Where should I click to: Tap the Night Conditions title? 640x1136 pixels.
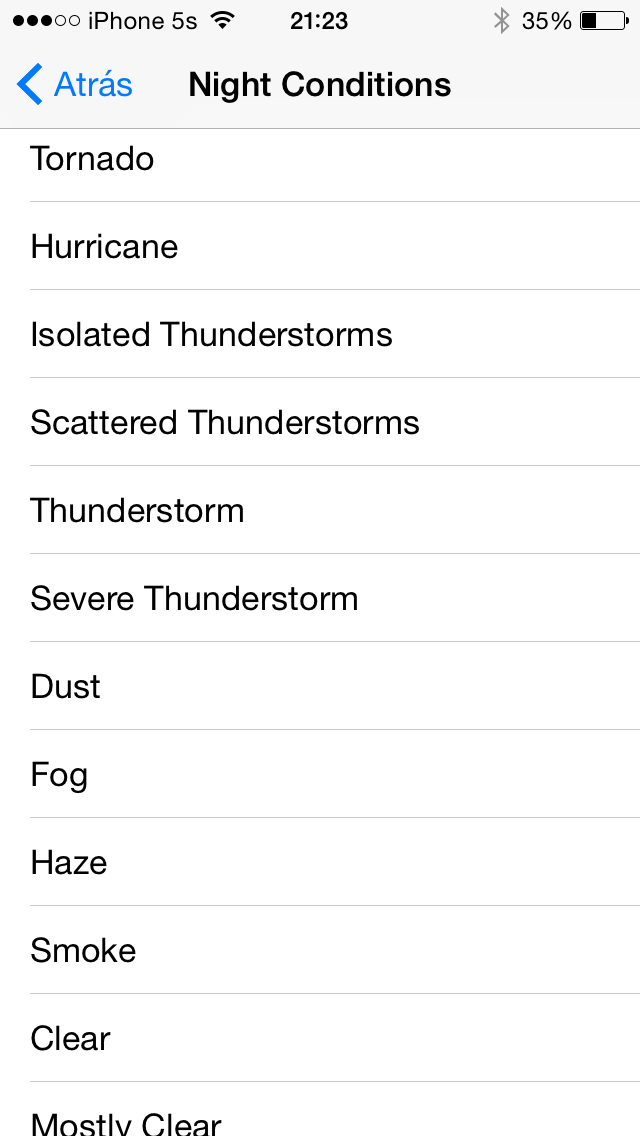click(320, 85)
